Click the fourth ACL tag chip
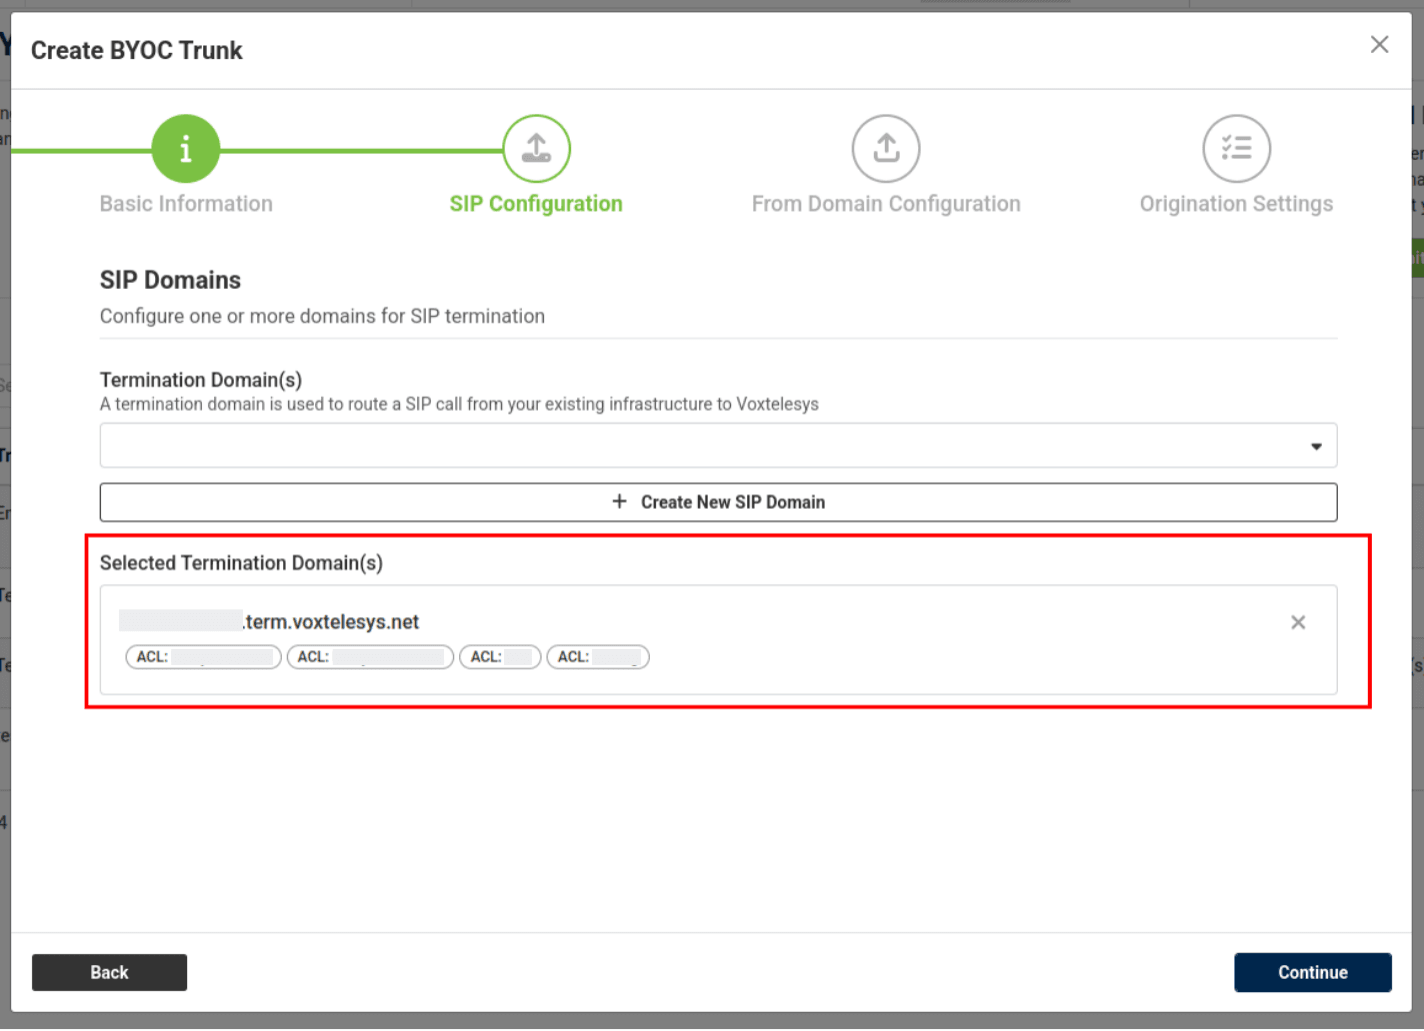The height and width of the screenshot is (1031, 1424). [x=598, y=657]
